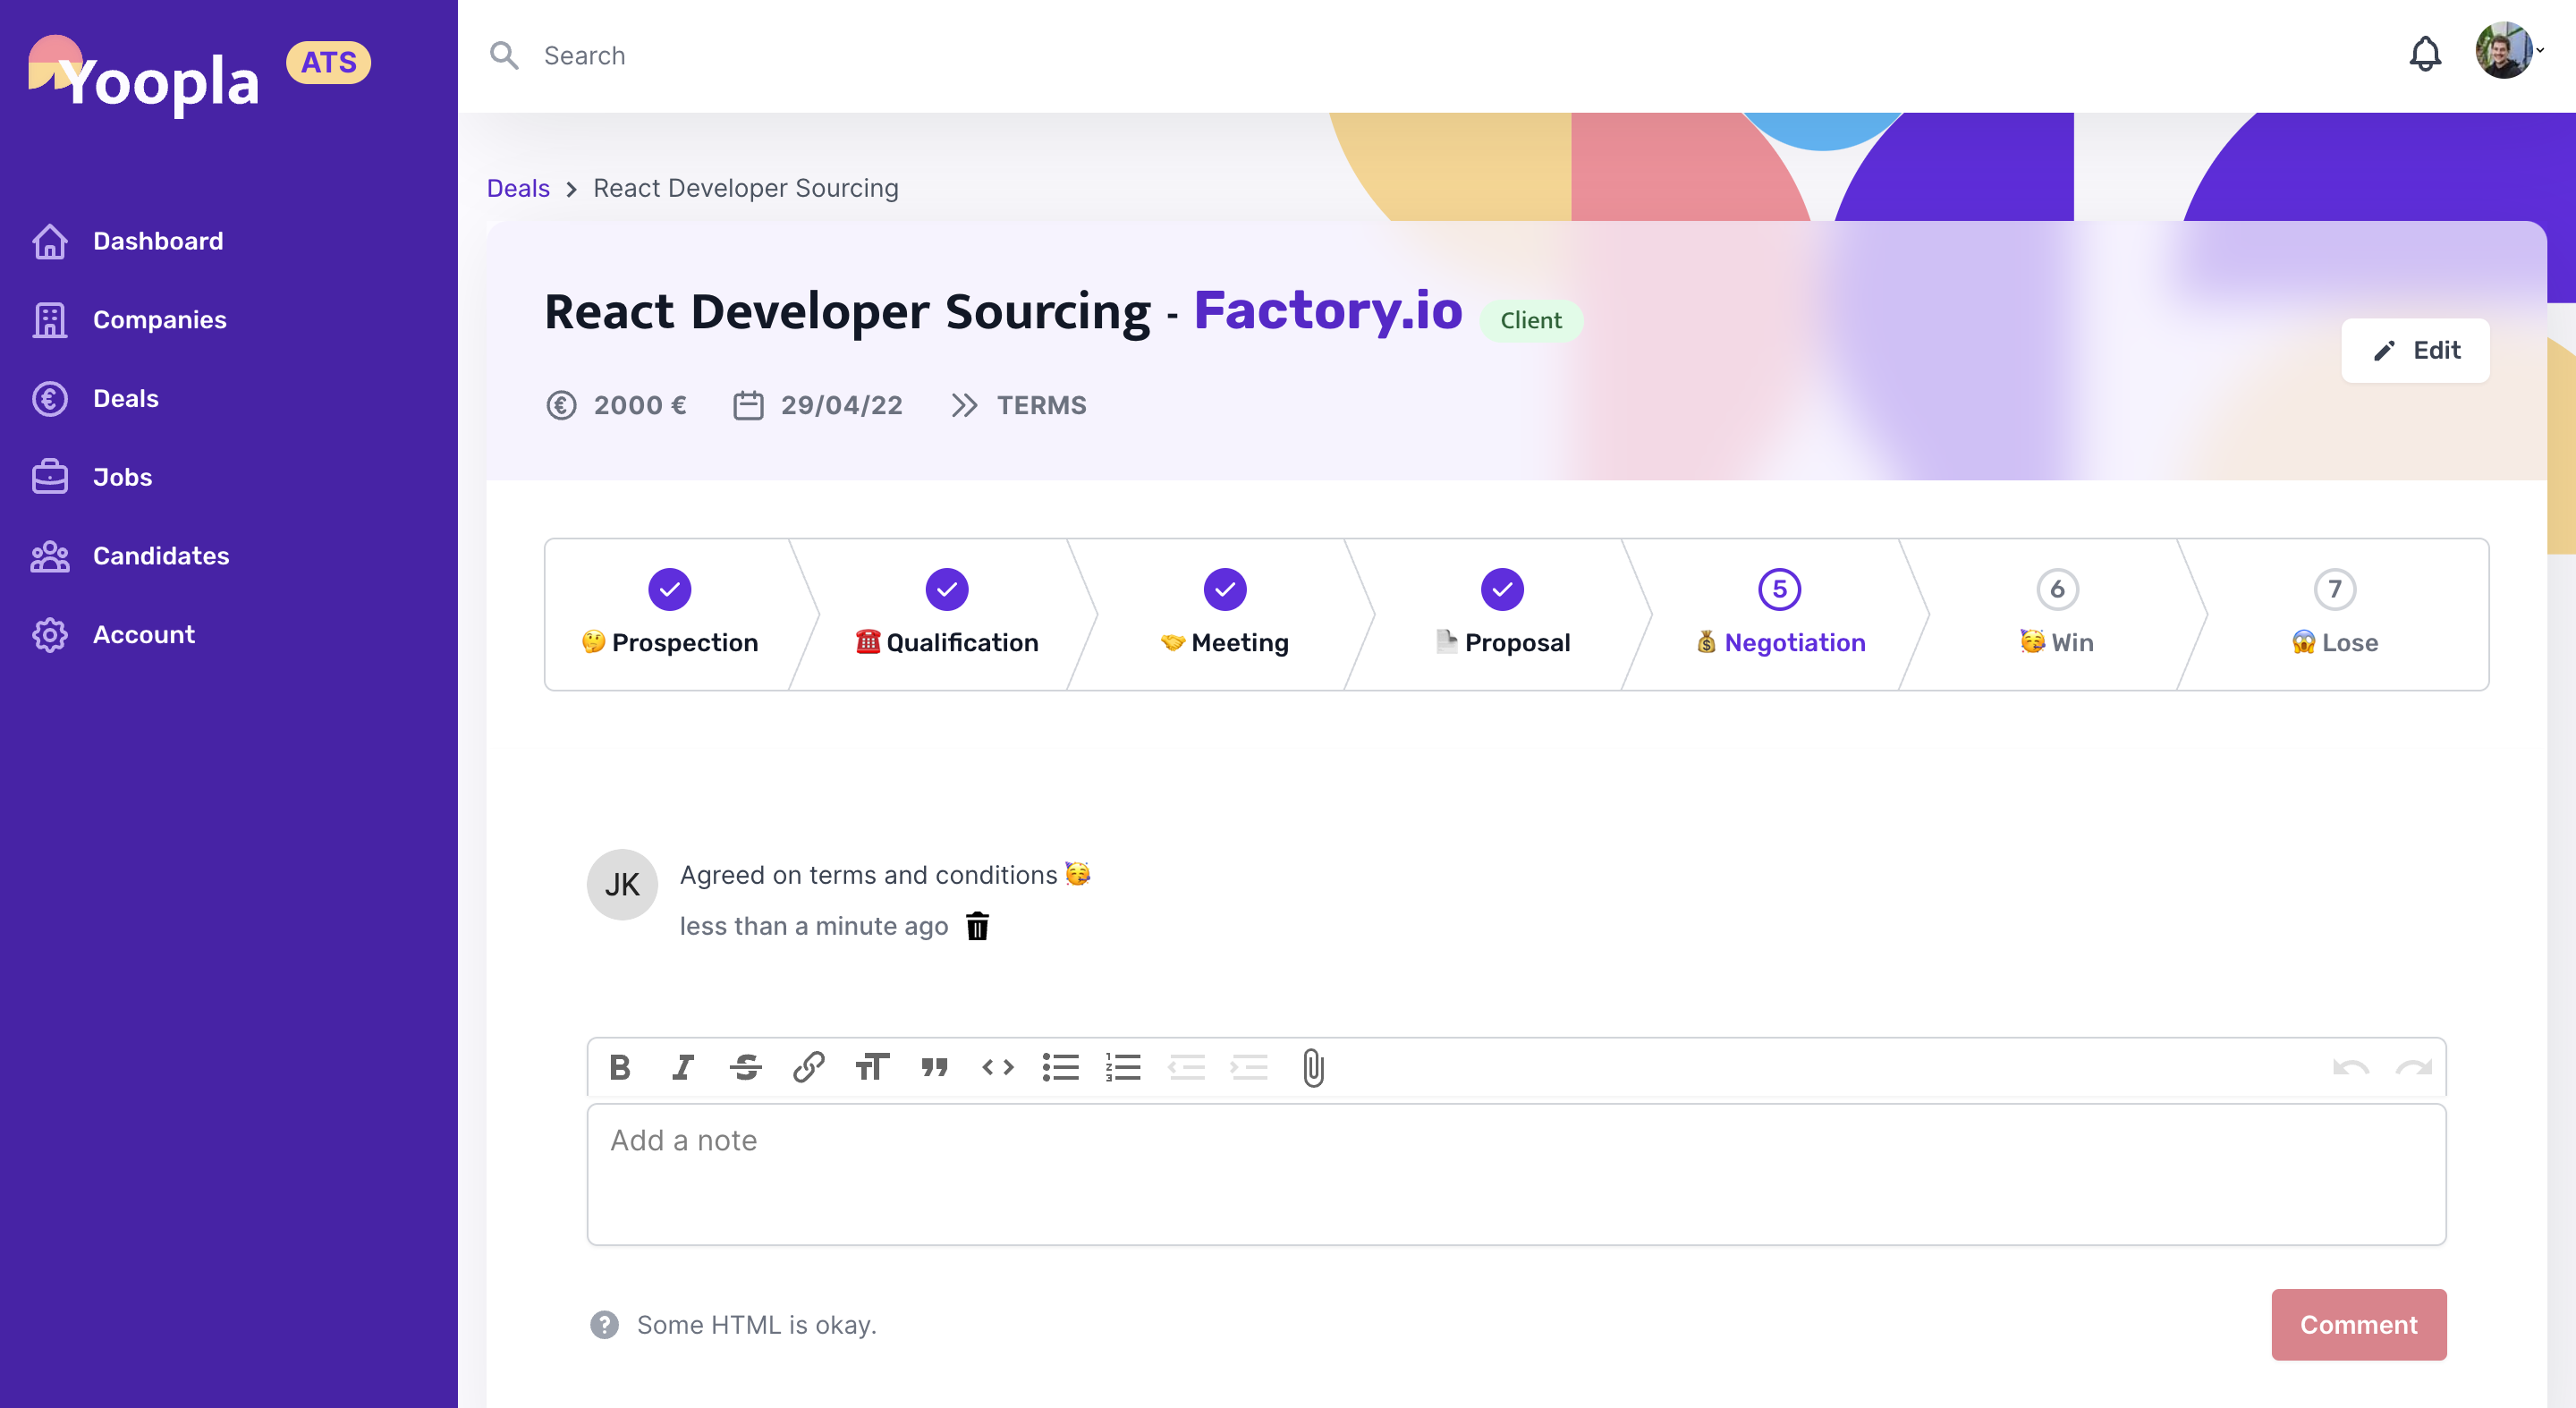Viewport: 2576px width, 1408px height.
Task: Open the Factory.io company link
Action: click(x=1327, y=311)
